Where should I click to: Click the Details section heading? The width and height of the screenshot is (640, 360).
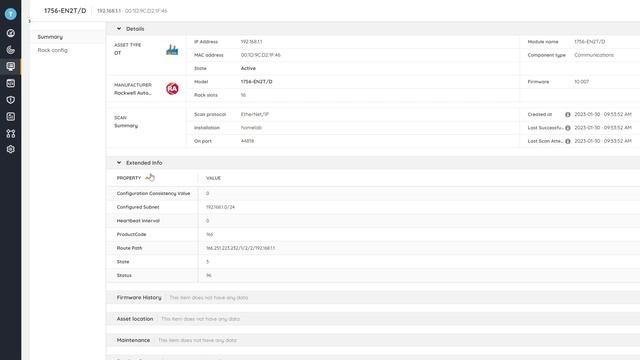(135, 29)
